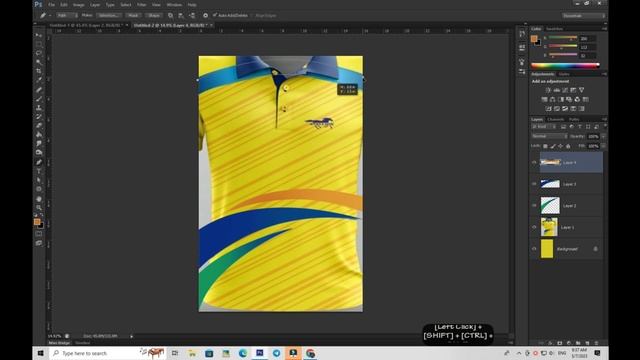
Task: Select the Move tool
Action: (x=39, y=36)
